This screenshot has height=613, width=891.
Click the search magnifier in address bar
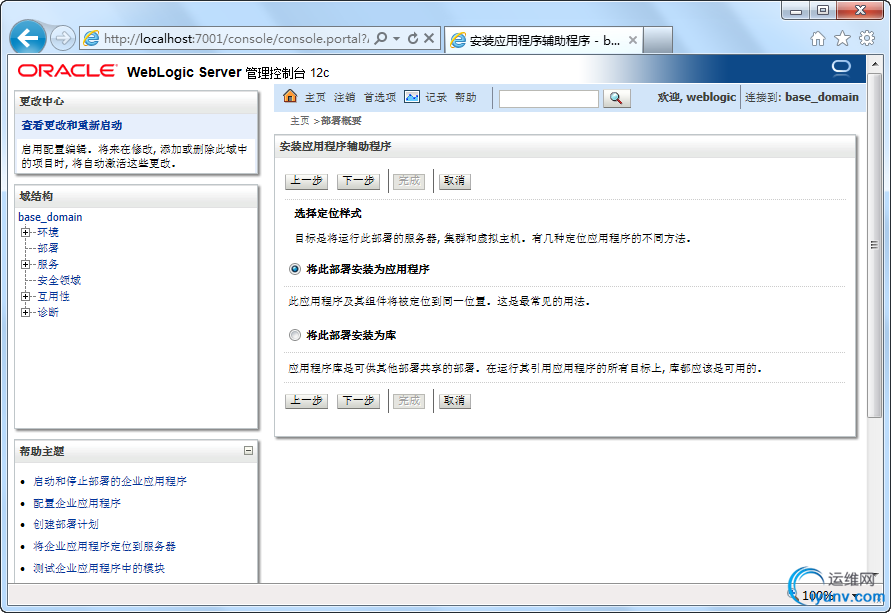point(381,38)
